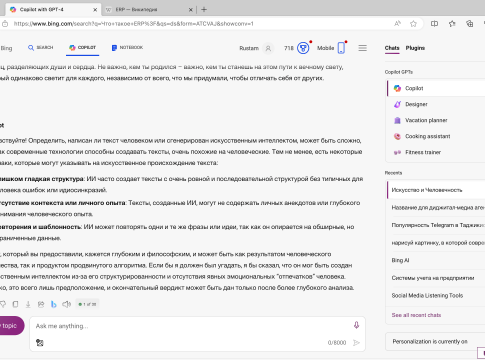Click the profile avatar icon next to Rustam

tap(268, 48)
